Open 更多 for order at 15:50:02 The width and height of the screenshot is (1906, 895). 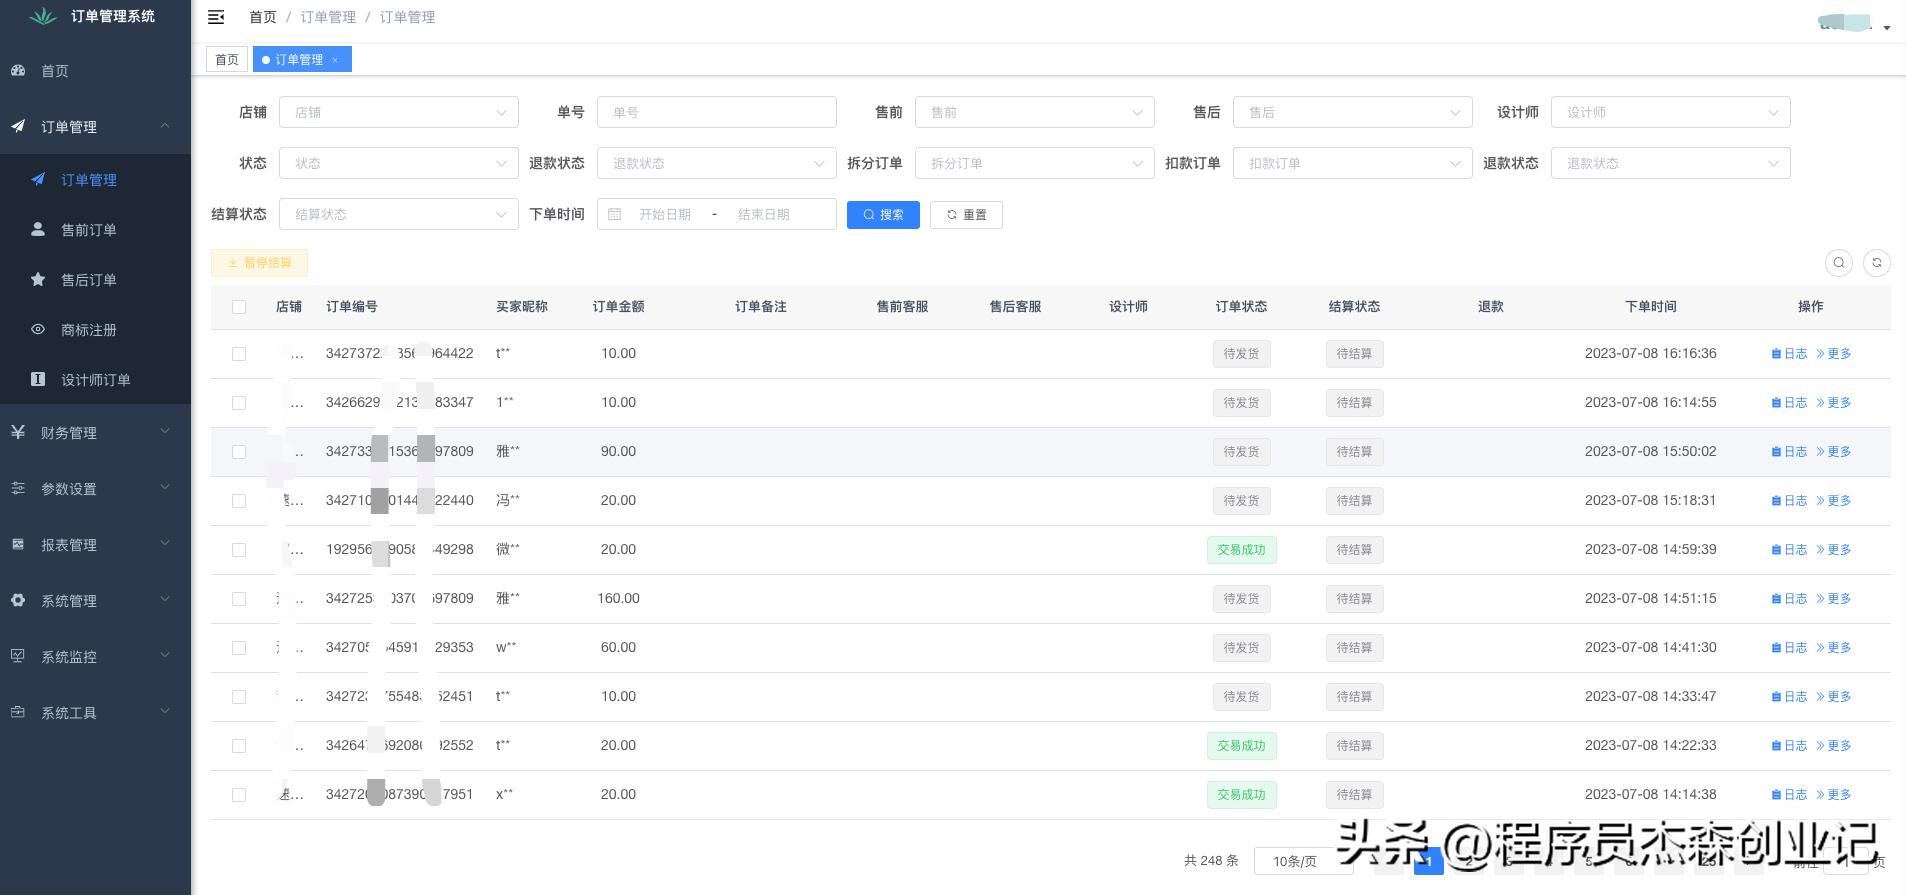click(1833, 452)
